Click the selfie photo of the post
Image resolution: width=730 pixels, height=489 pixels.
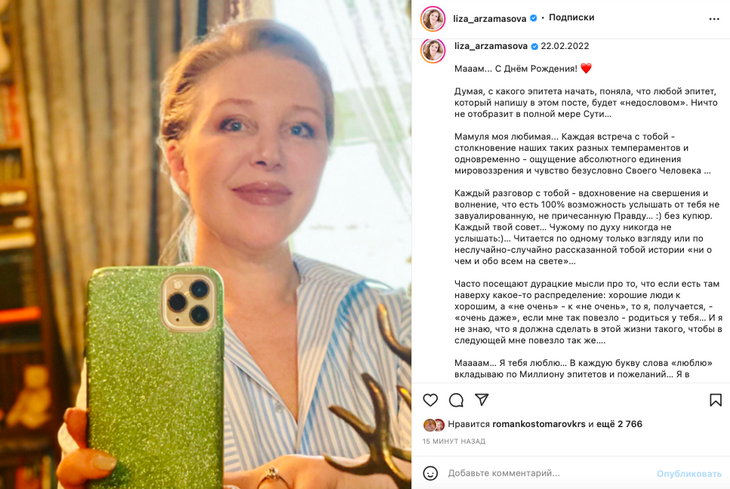pyautogui.click(x=205, y=244)
